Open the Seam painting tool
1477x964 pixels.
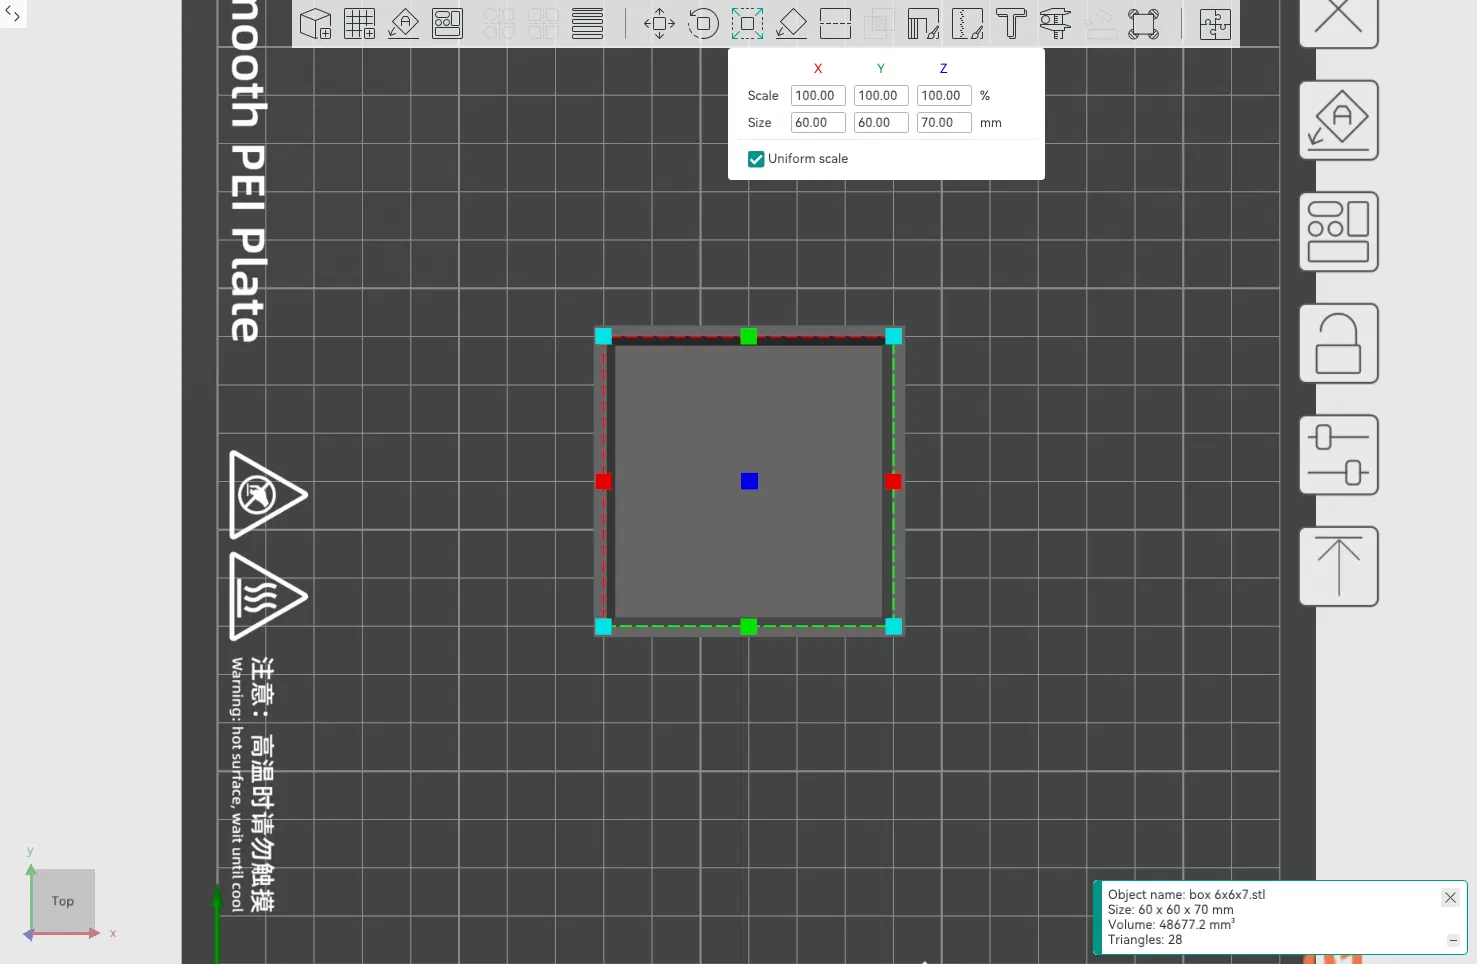click(967, 23)
